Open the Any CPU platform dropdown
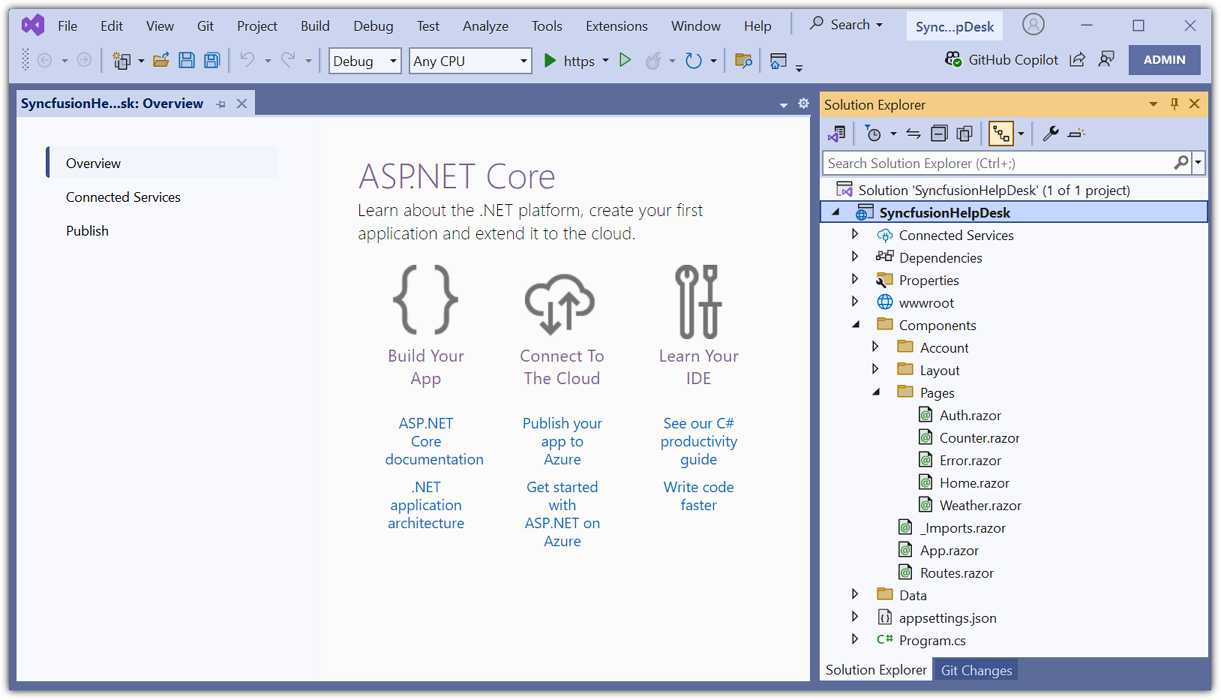This screenshot has height=700, width=1221. point(470,61)
